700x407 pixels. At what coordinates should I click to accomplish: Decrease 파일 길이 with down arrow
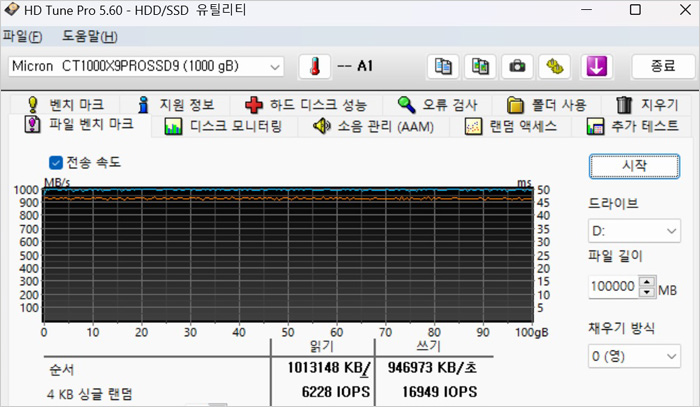tap(647, 292)
